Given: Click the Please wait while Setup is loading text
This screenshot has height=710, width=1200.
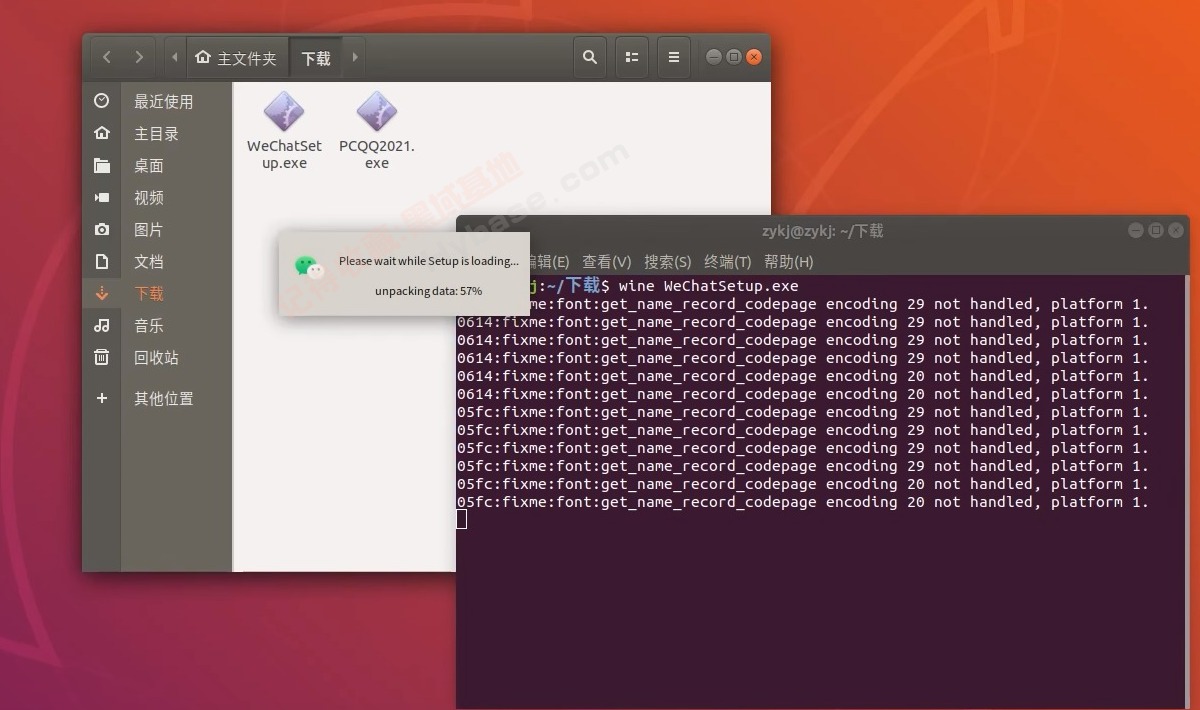Looking at the screenshot, I should click(x=429, y=261).
